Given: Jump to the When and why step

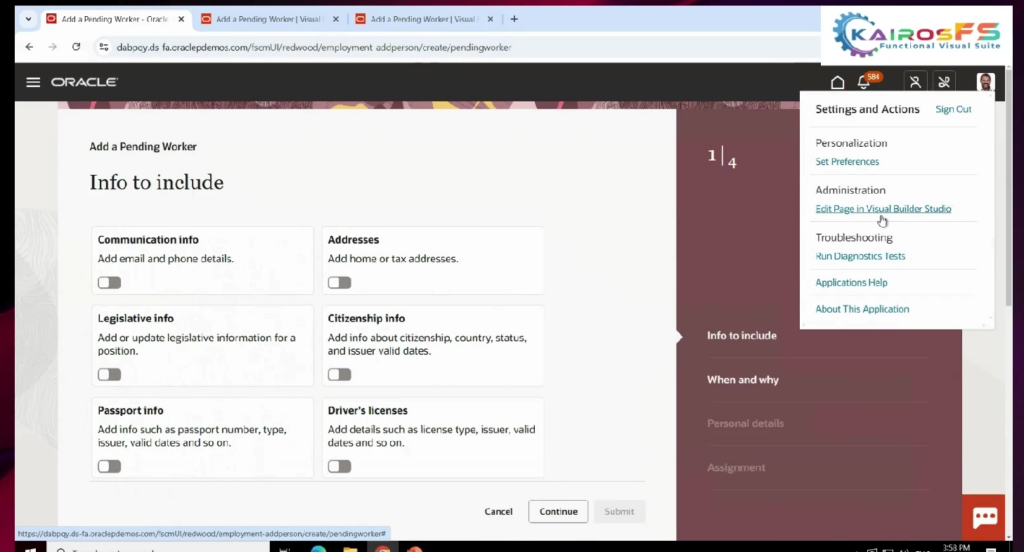Looking at the screenshot, I should coord(742,380).
